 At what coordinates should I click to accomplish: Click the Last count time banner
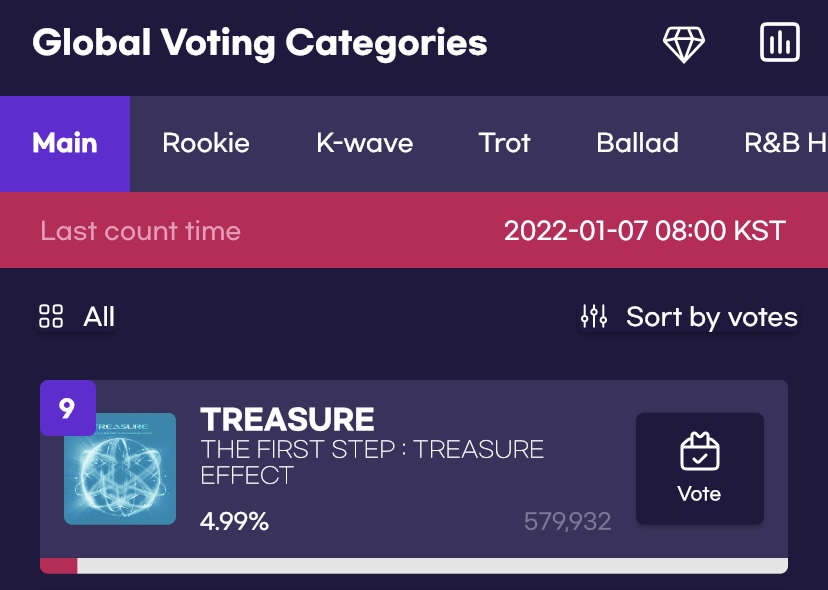pyautogui.click(x=413, y=231)
